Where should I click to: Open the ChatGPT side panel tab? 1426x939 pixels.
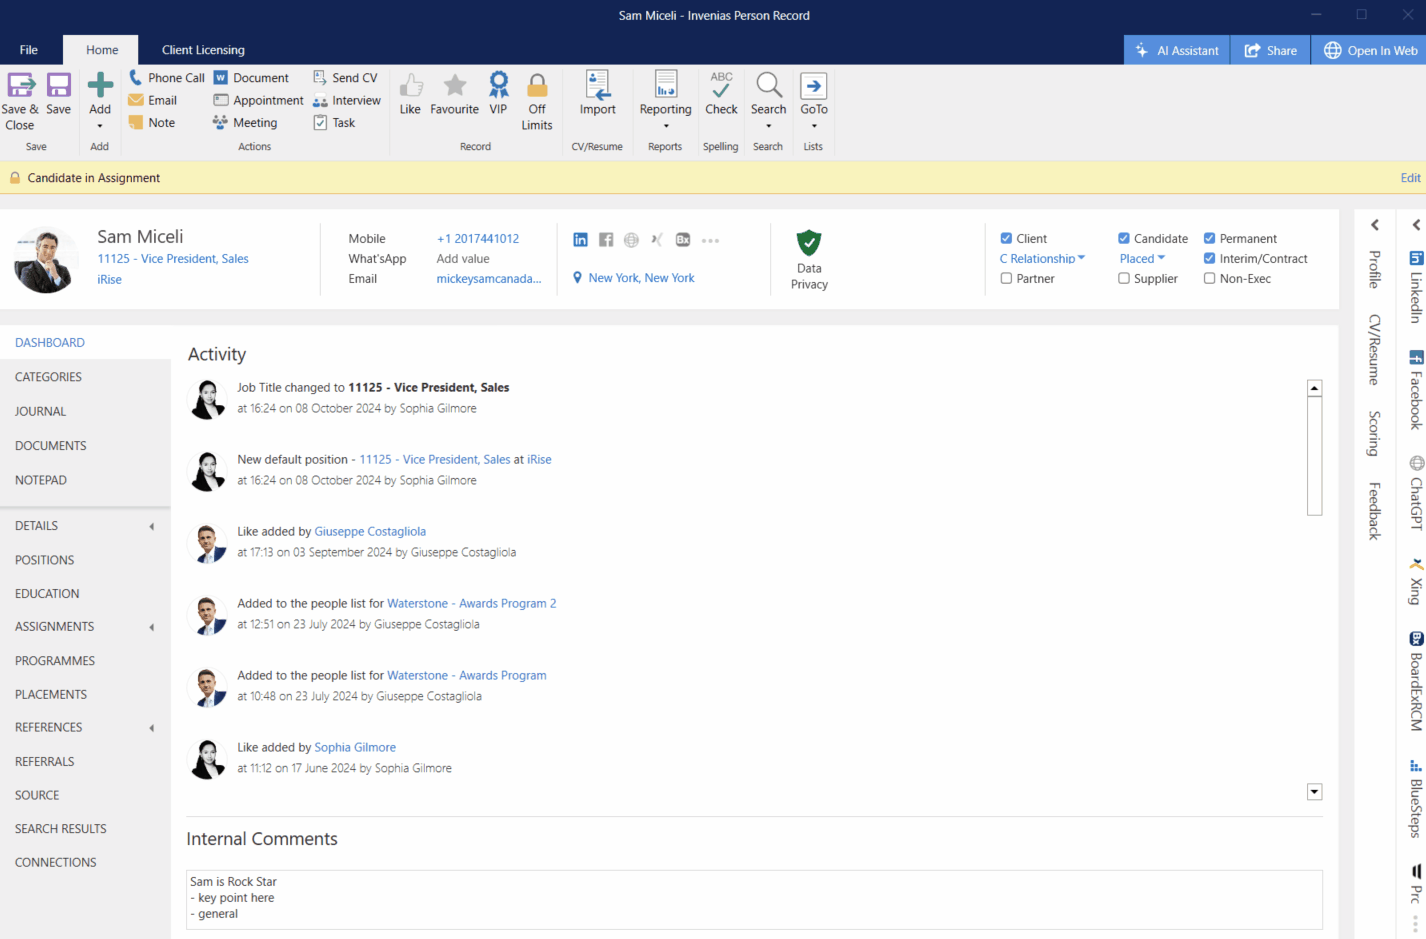[1416, 492]
